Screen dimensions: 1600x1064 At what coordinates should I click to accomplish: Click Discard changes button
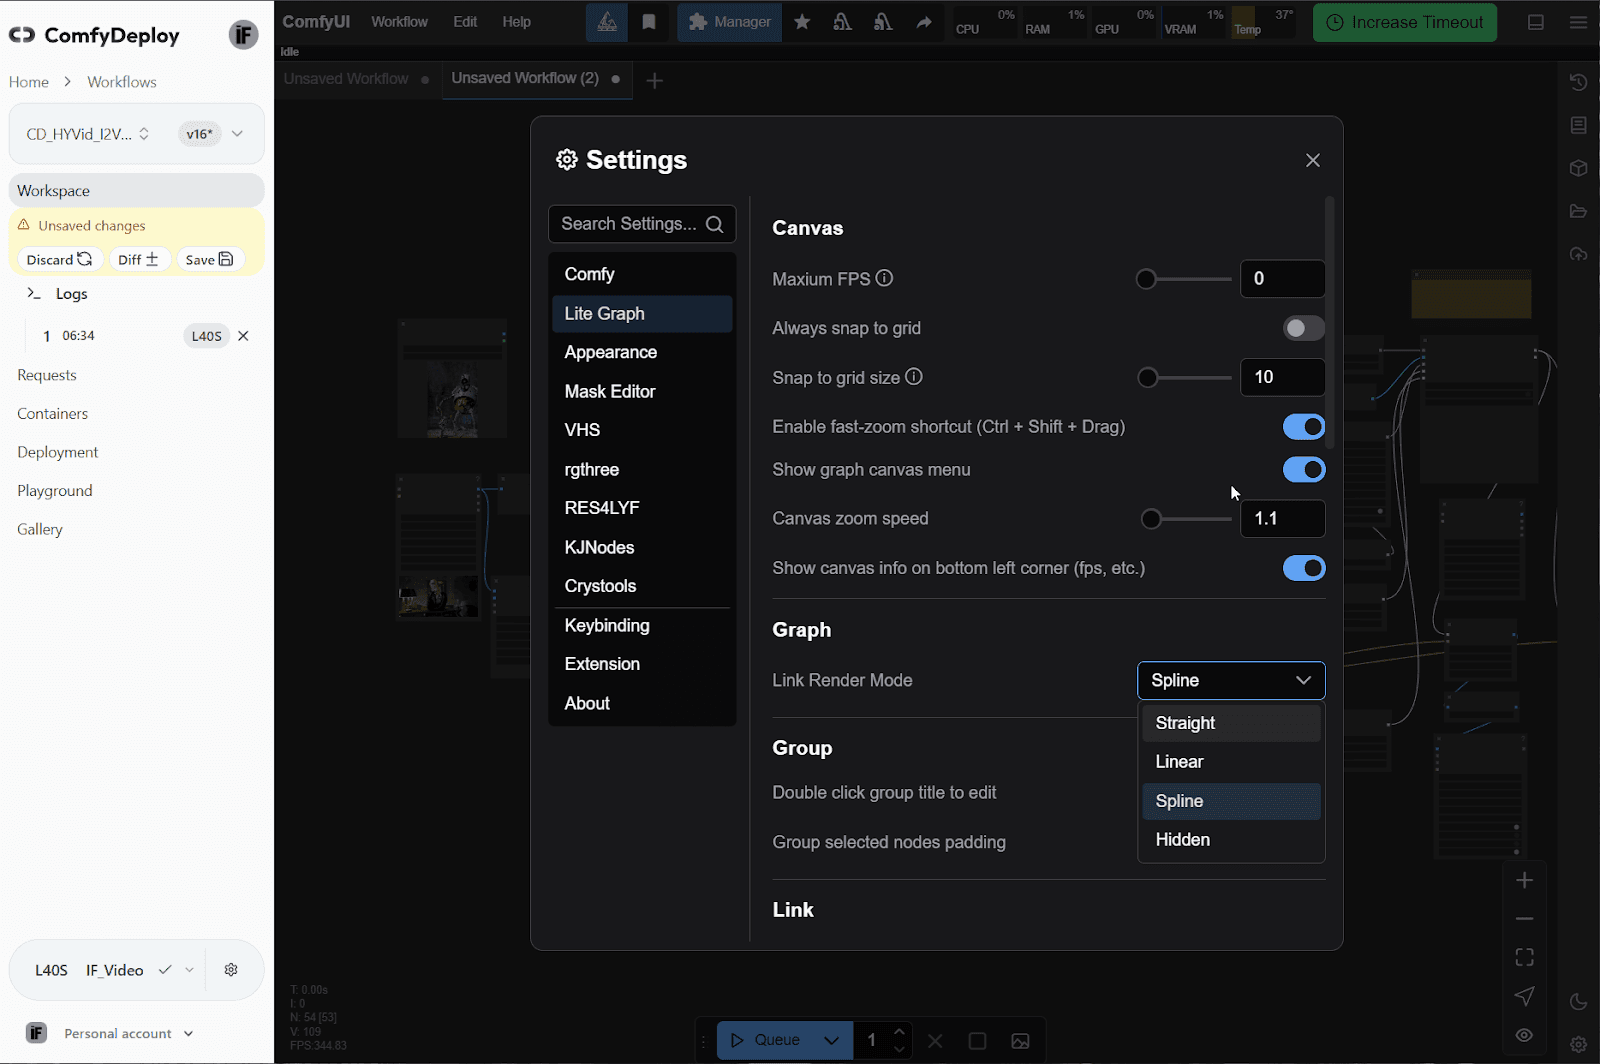tap(59, 259)
